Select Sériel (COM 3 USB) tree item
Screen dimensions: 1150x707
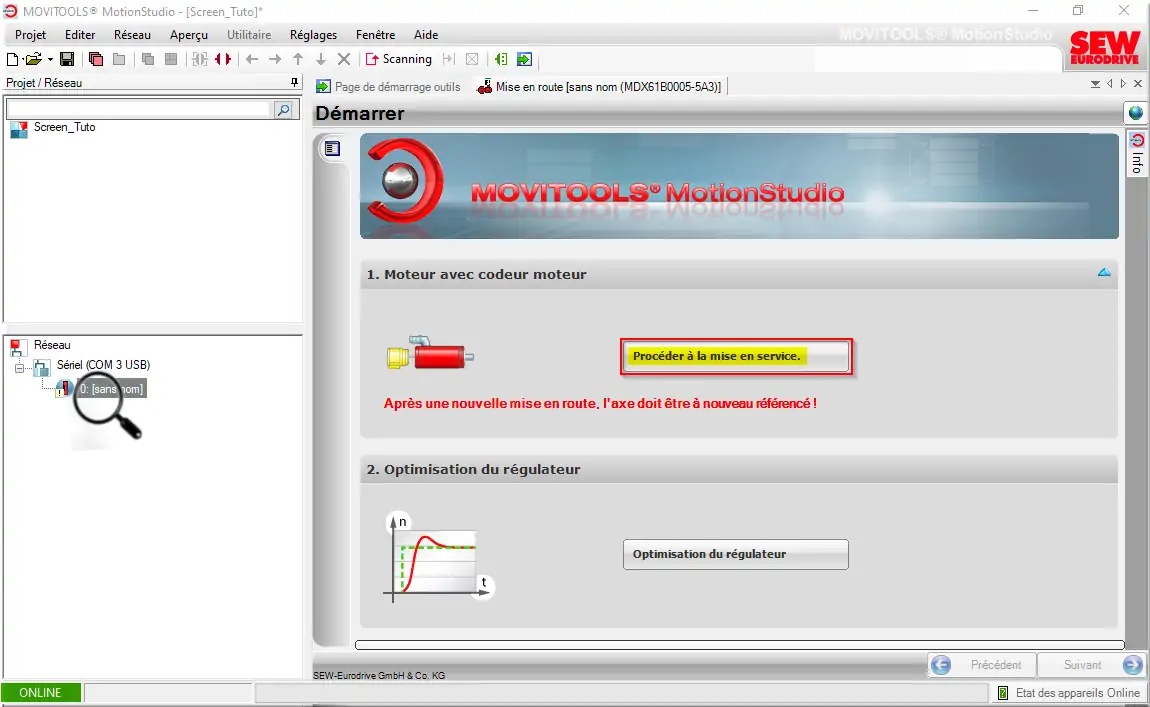(x=103, y=365)
